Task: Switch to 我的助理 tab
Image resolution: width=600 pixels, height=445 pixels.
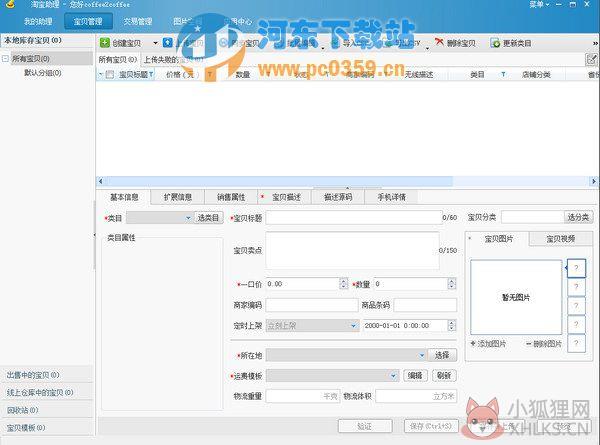Action: click(x=38, y=21)
